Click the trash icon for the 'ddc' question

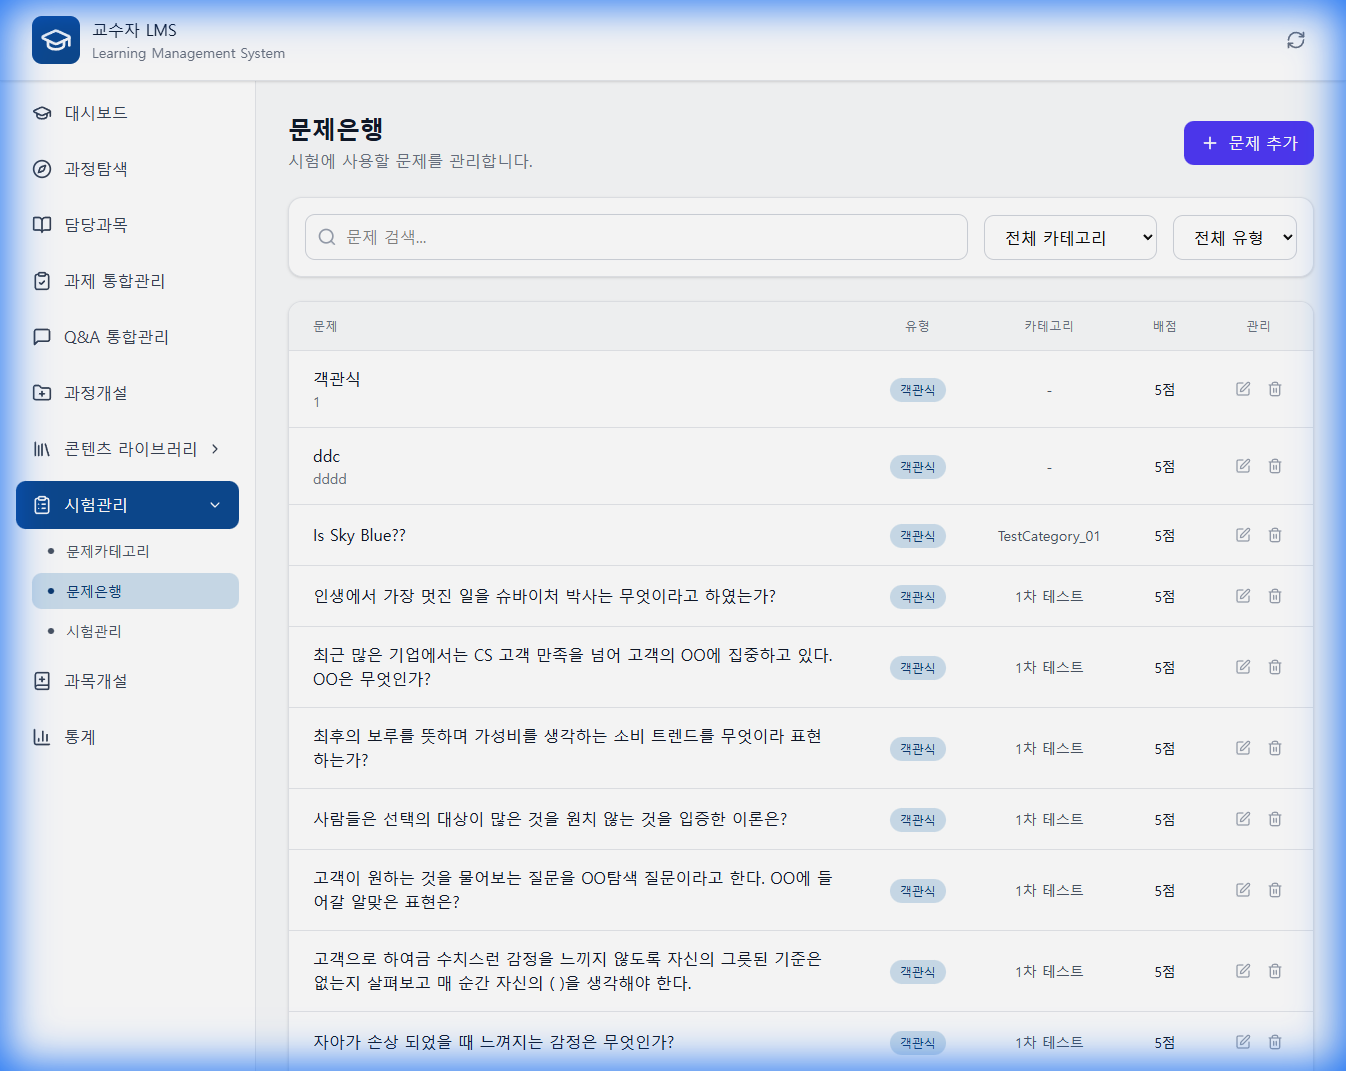coord(1274,466)
